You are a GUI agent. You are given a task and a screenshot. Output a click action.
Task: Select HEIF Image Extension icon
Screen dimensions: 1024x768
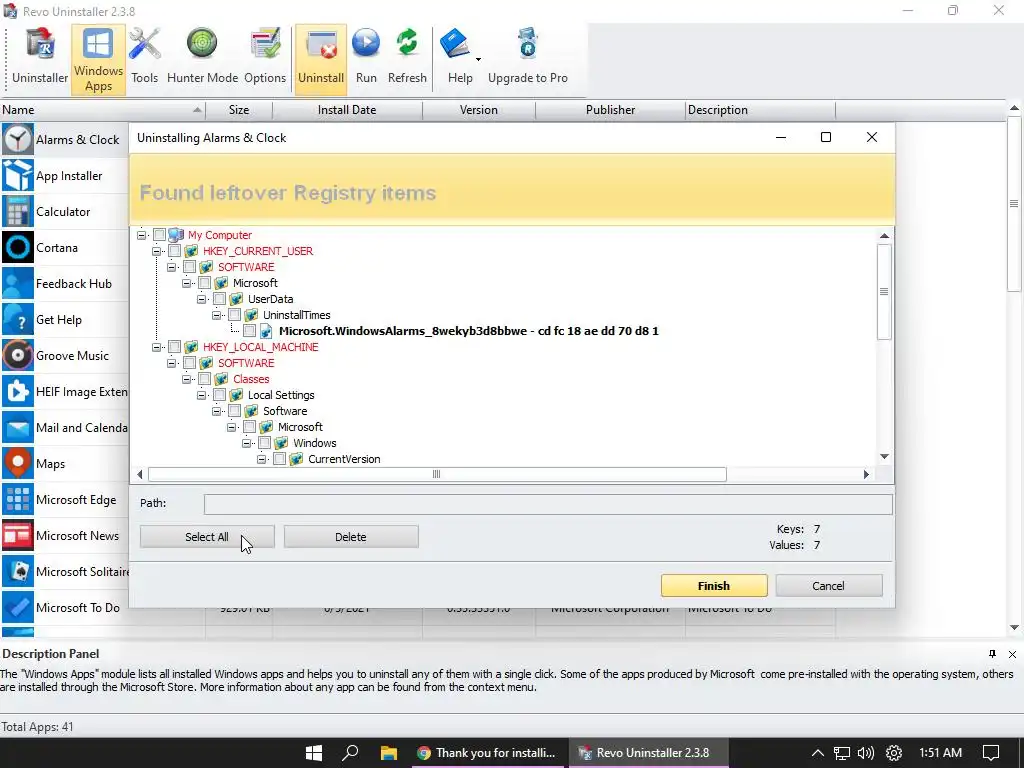point(18,391)
